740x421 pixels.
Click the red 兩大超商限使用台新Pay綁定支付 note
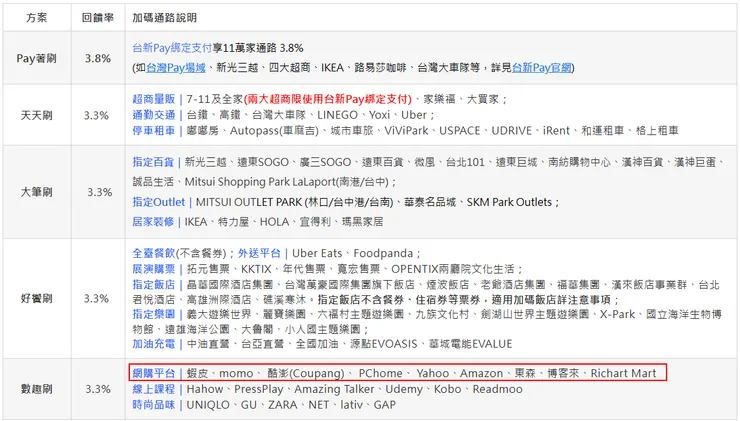pos(328,99)
